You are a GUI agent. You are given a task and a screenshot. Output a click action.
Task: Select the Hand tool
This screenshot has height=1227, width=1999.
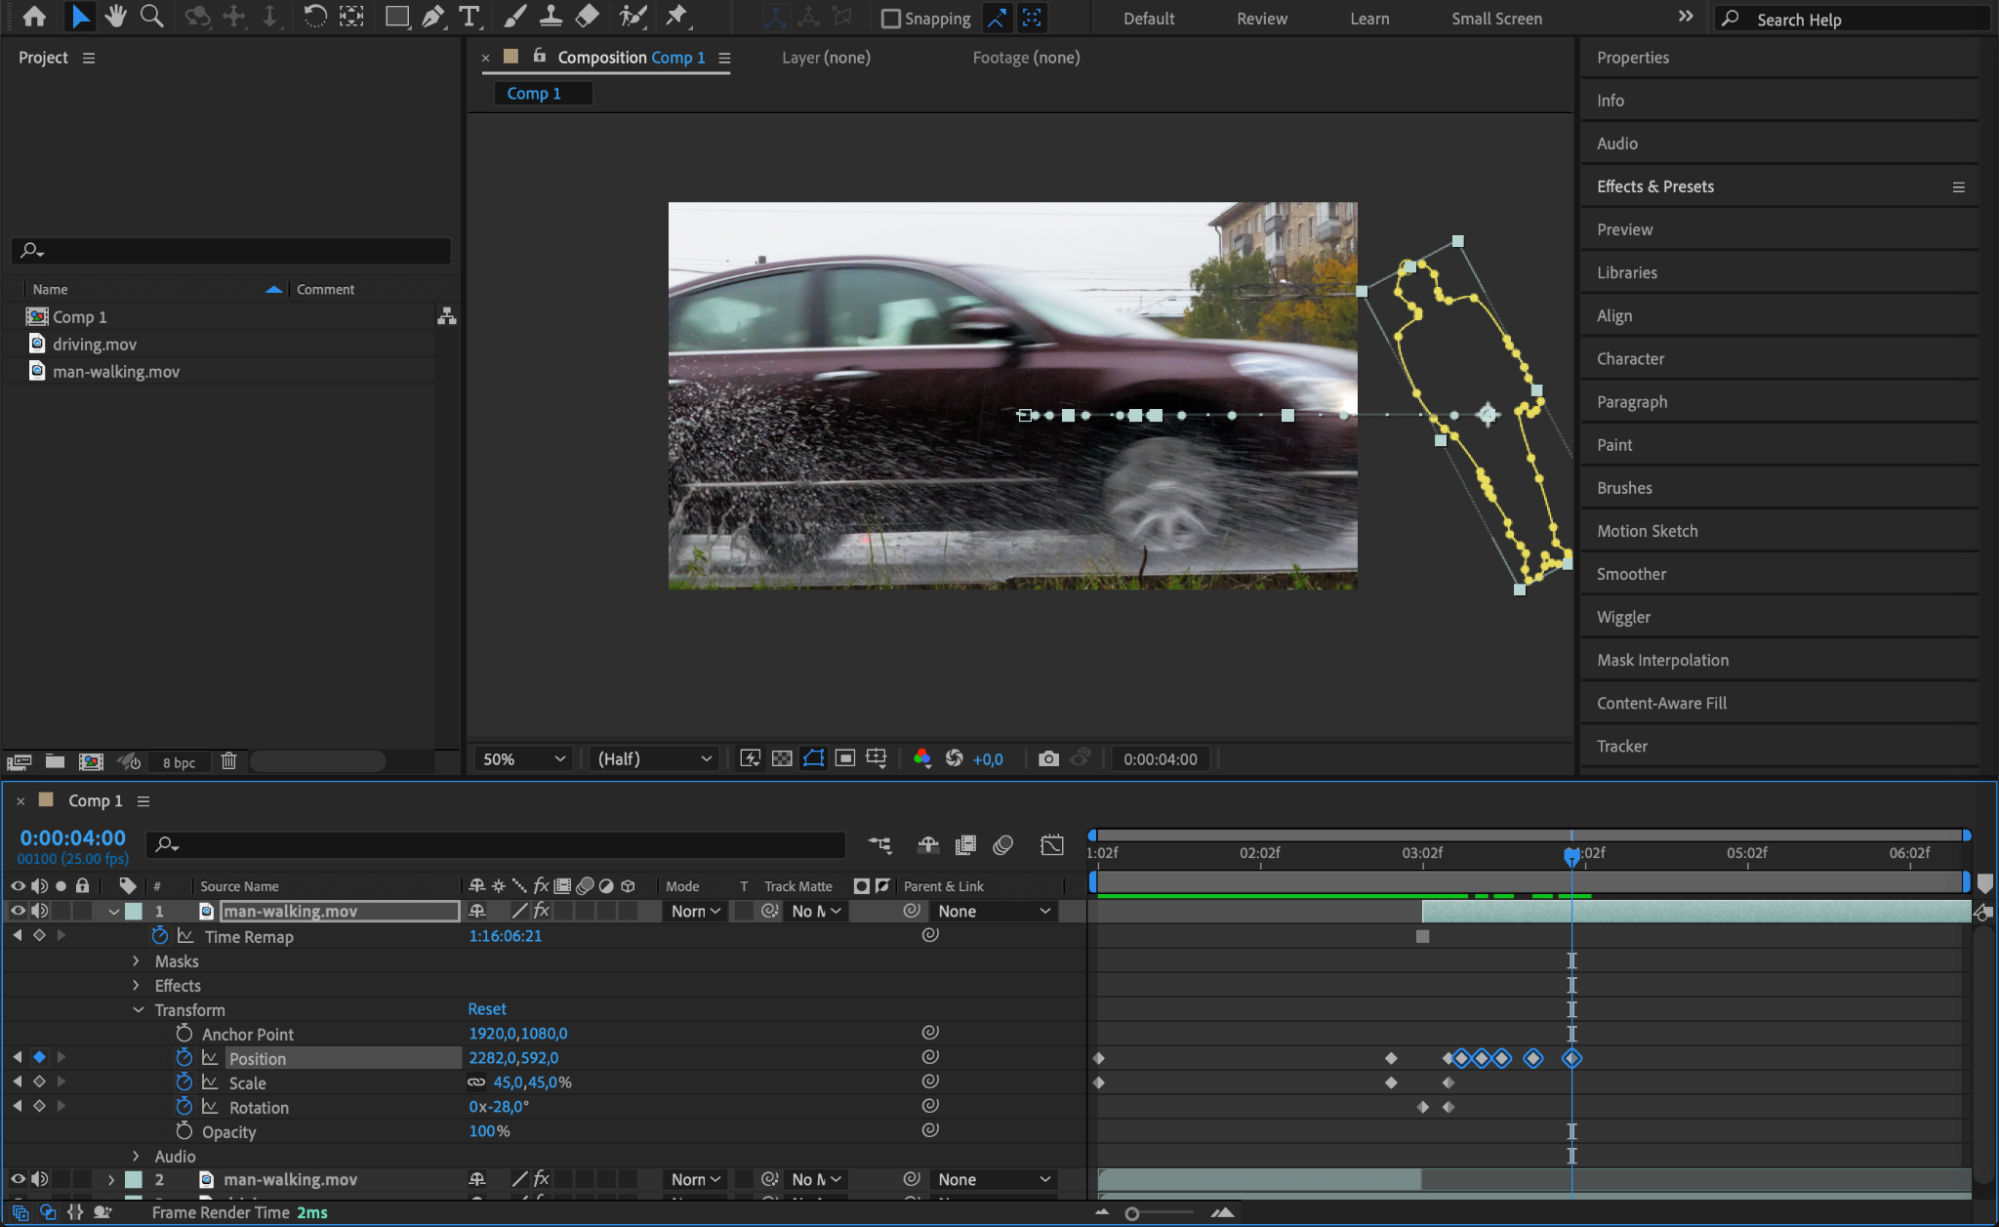116,16
